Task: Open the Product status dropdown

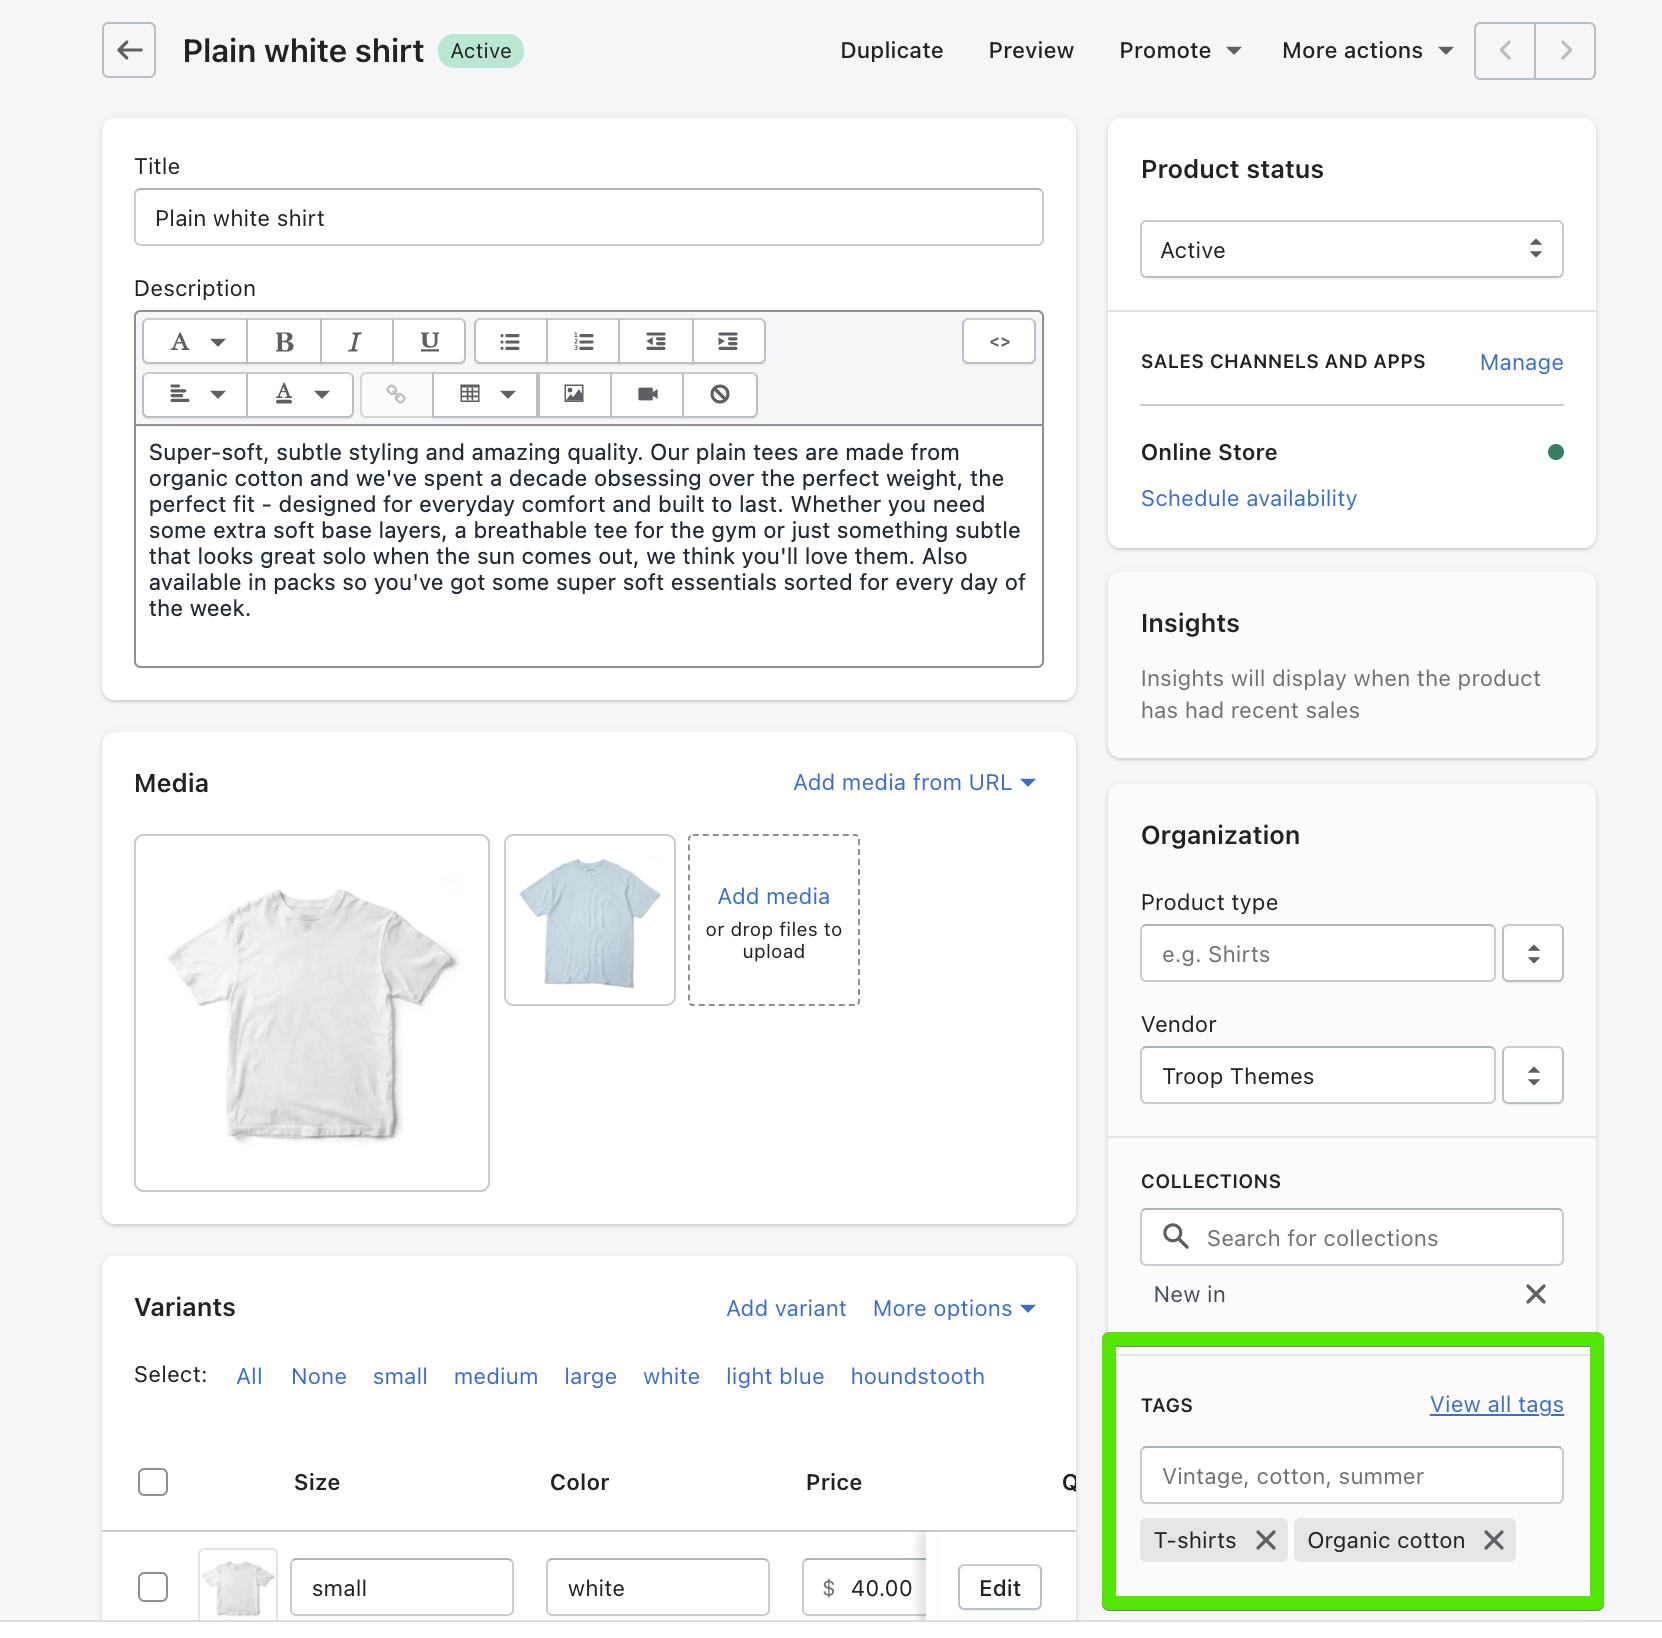Action: click(x=1352, y=249)
